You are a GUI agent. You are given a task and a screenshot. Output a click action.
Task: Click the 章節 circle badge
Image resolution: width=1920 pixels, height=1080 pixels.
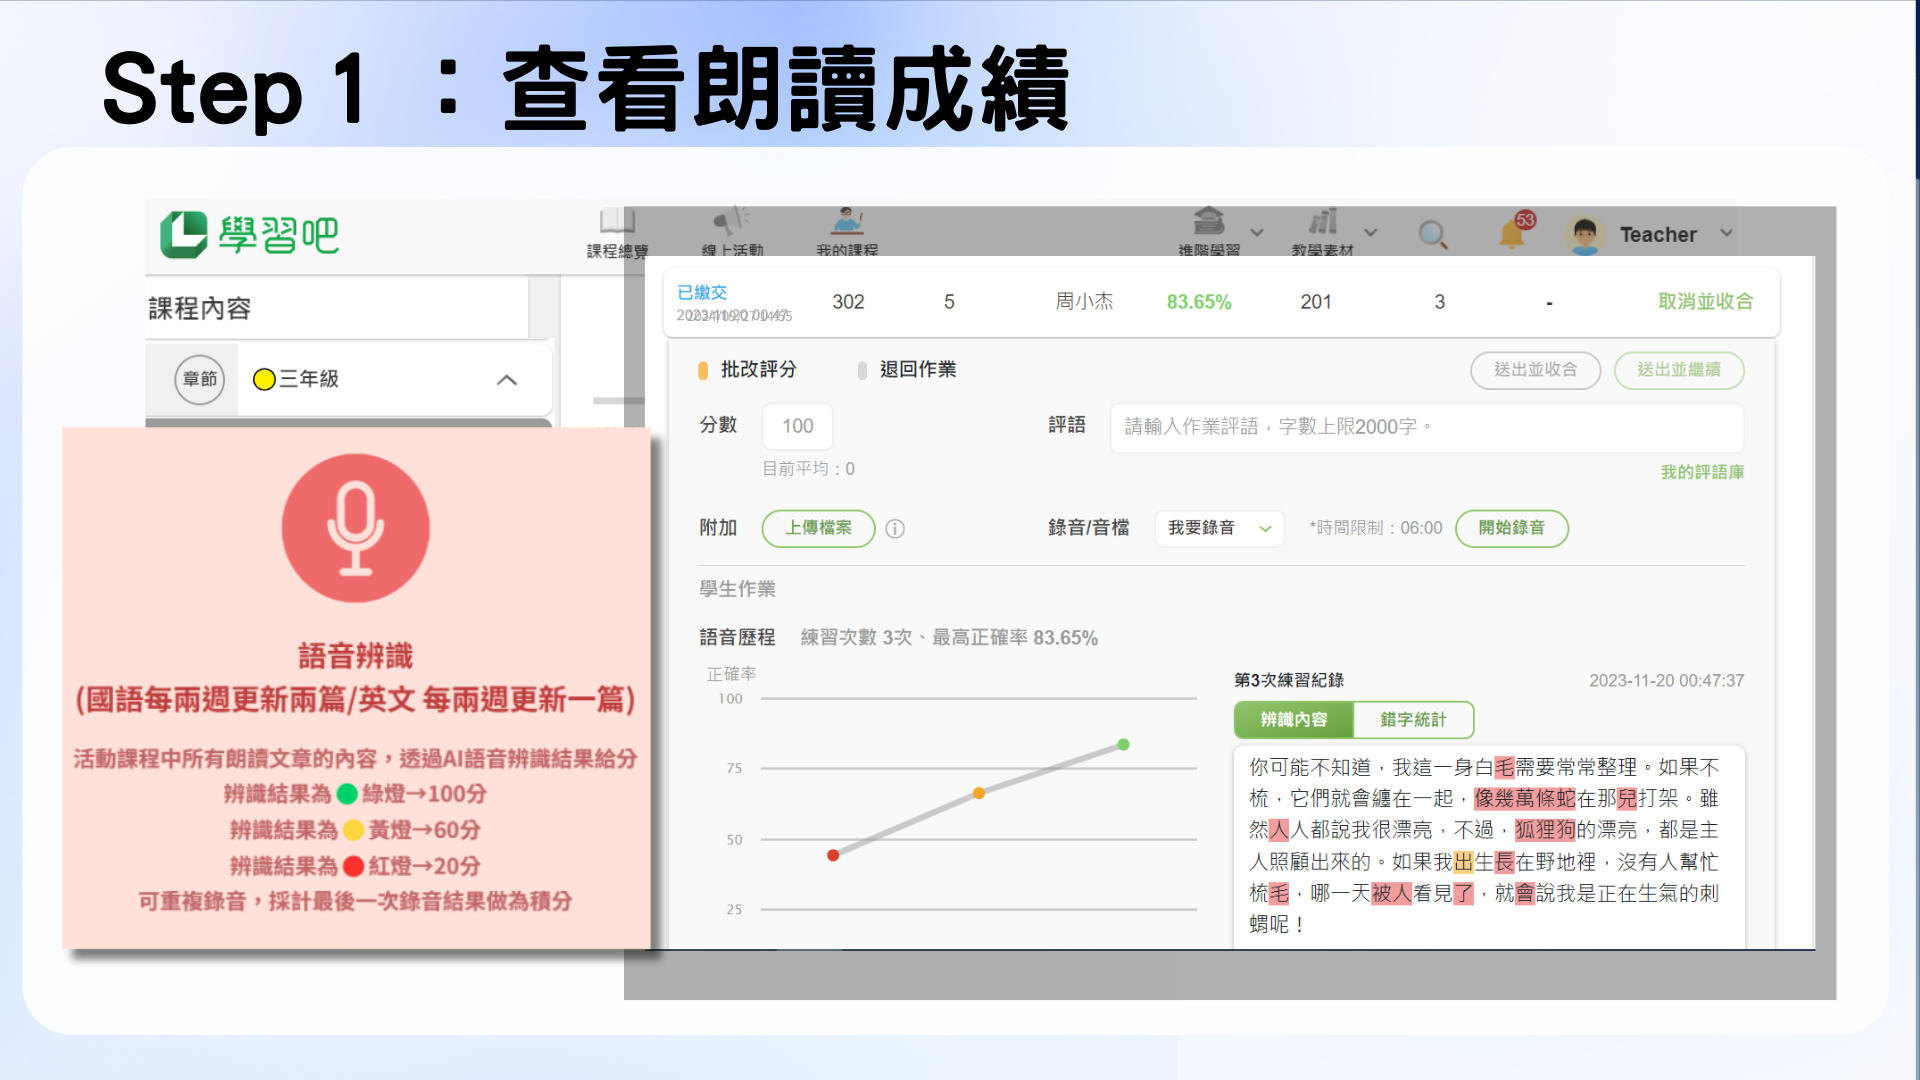coord(200,379)
